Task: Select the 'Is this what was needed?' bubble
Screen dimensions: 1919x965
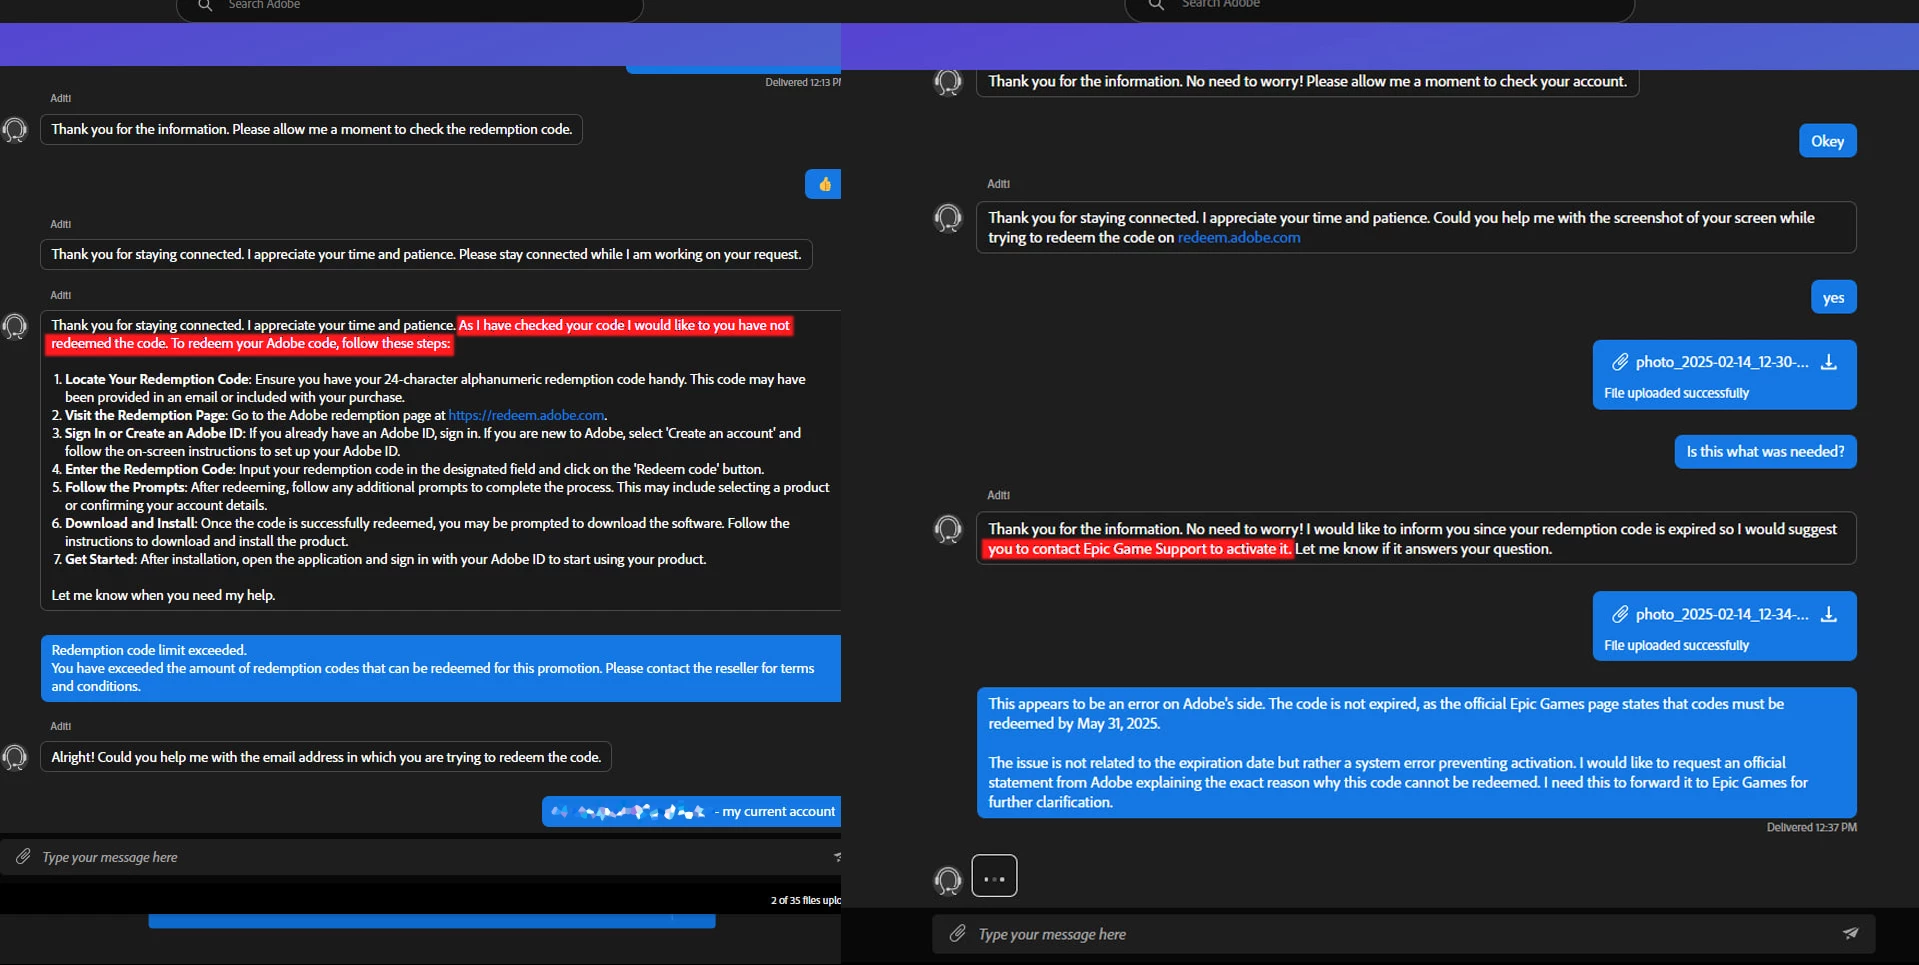Action: tap(1766, 451)
